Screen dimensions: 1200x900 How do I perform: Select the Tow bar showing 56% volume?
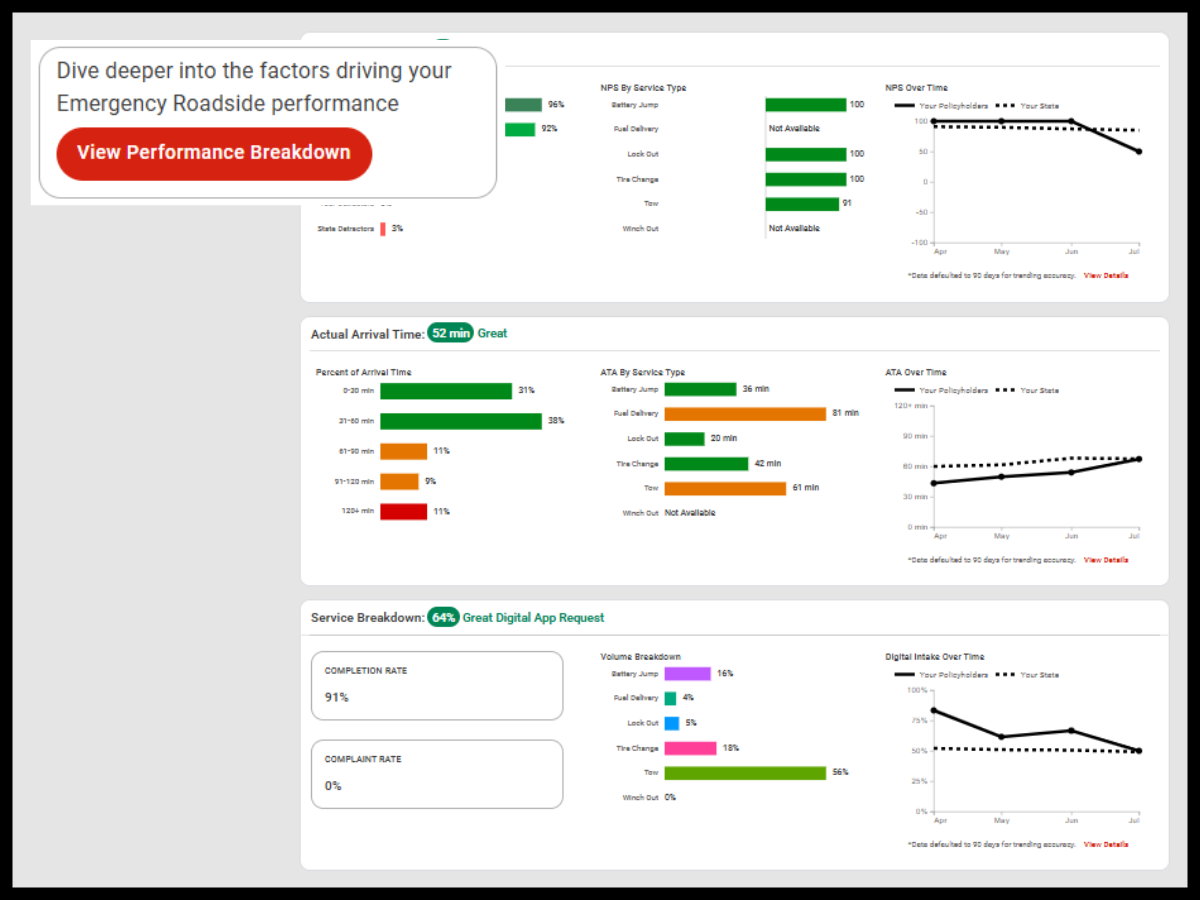click(x=744, y=772)
